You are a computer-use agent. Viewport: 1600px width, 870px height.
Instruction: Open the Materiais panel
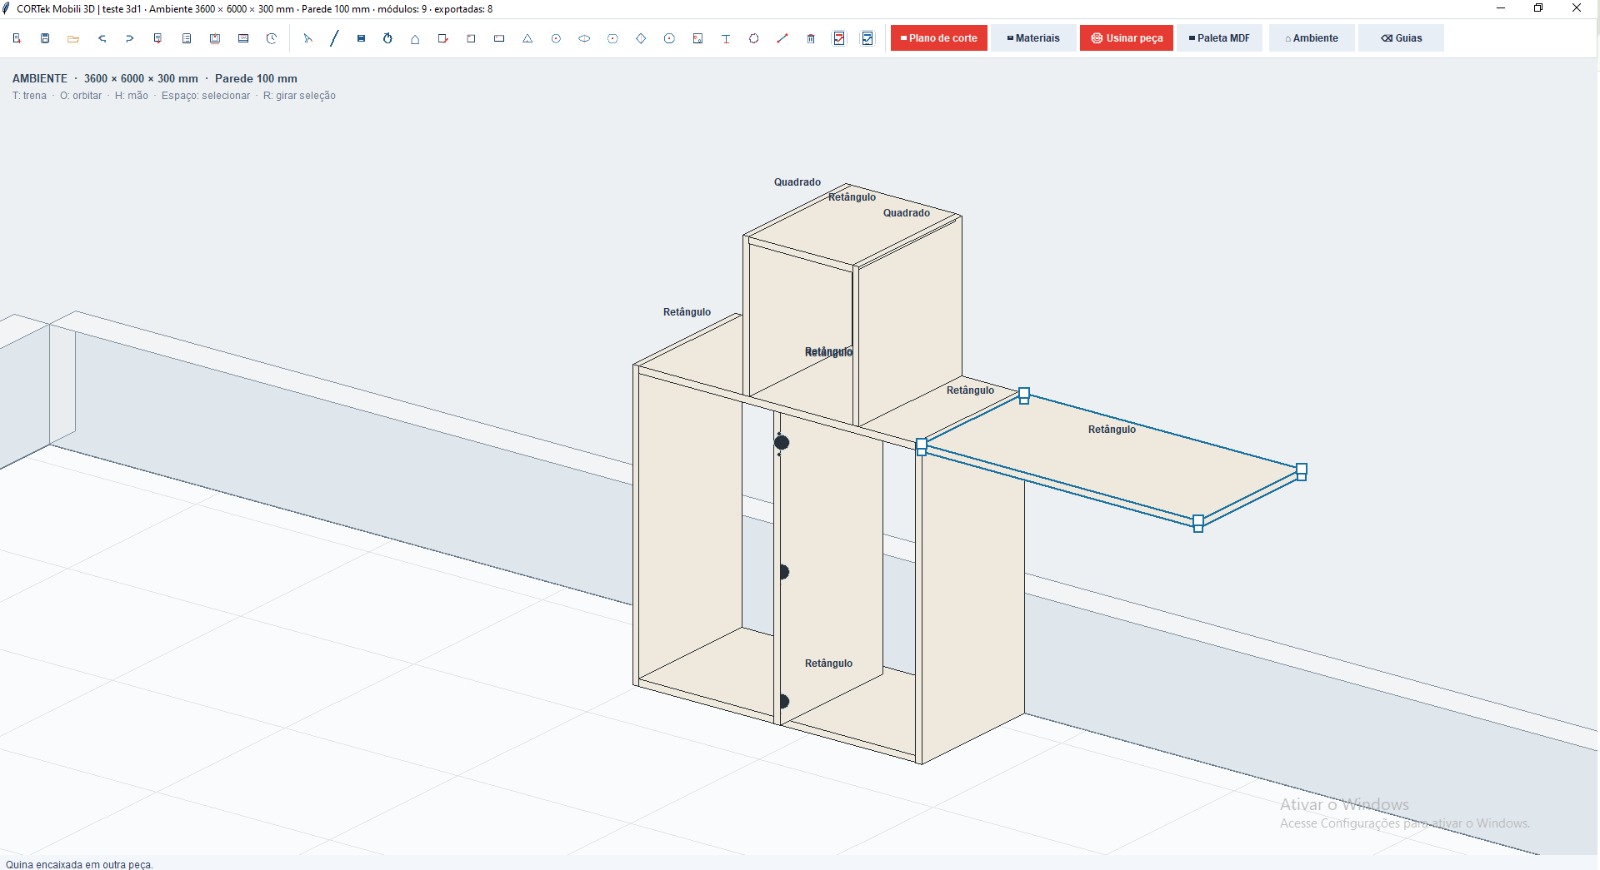pyautogui.click(x=1033, y=38)
